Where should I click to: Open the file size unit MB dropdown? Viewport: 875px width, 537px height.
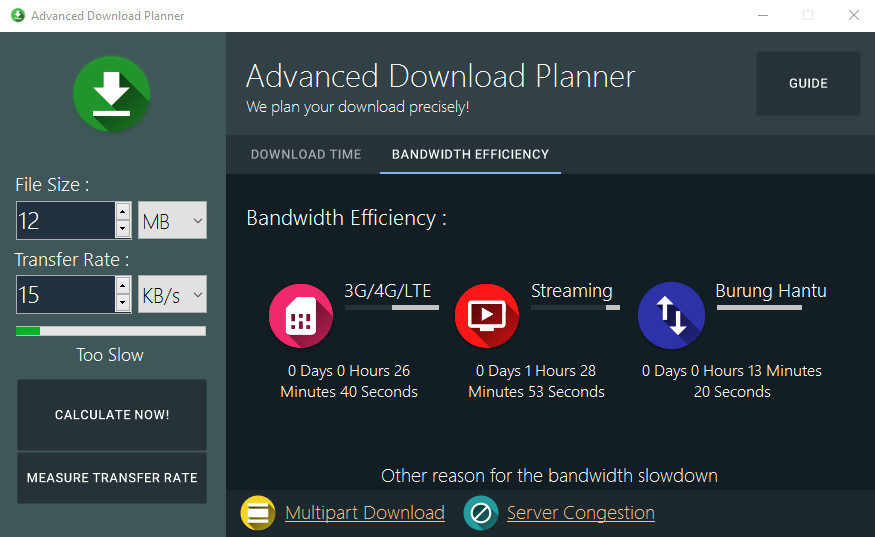pos(172,220)
